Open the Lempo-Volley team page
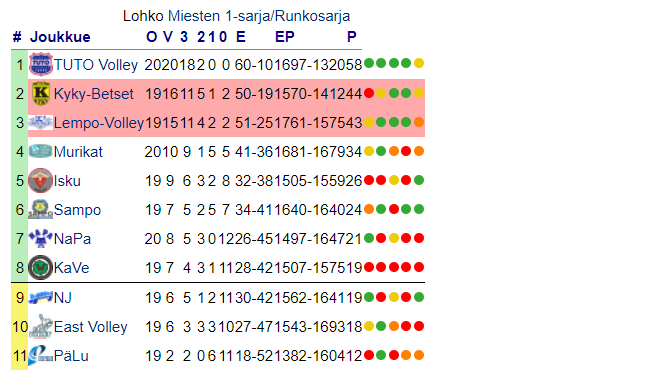Image resolution: width=657 pixels, height=372 pixels. point(99,123)
